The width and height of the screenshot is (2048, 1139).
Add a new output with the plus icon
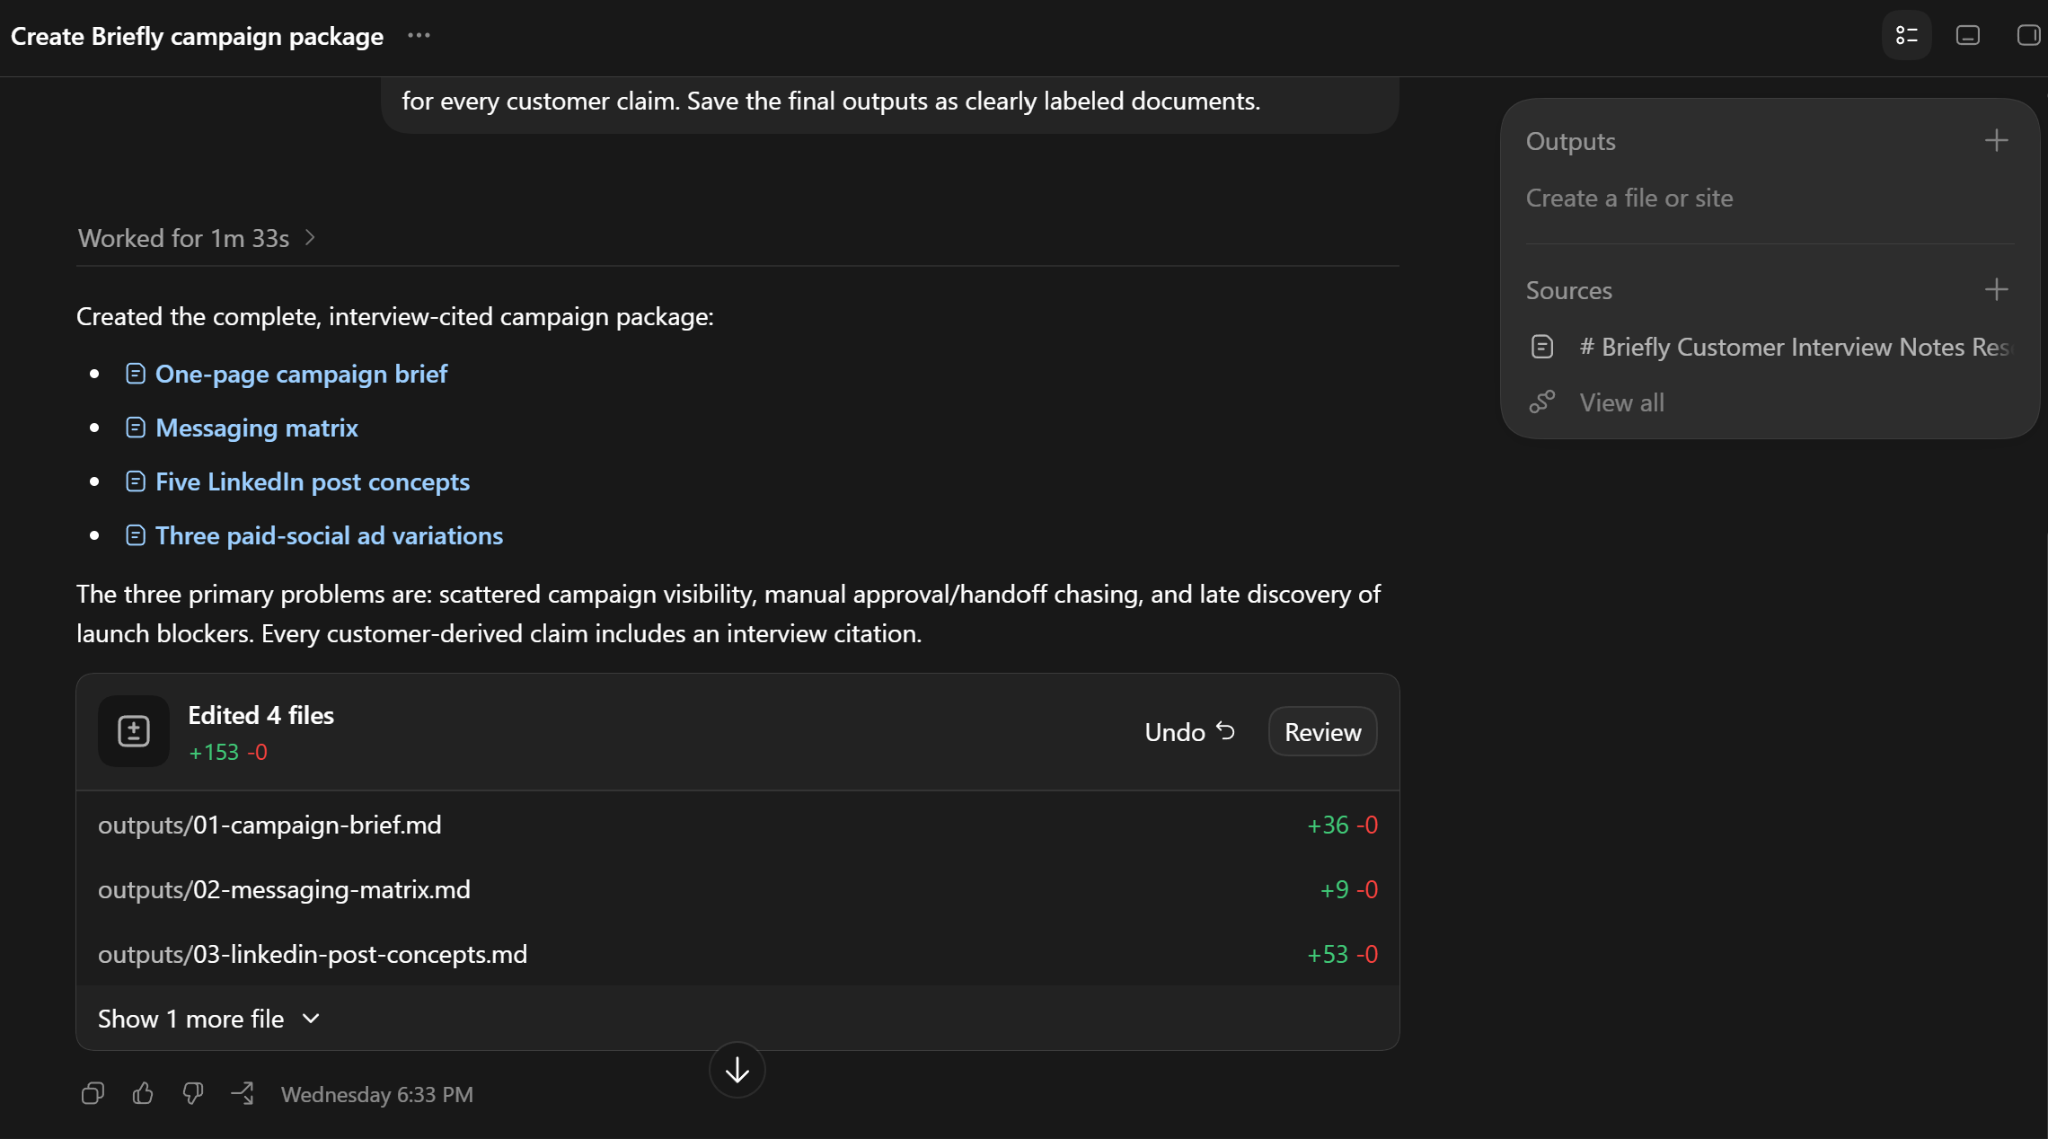coord(1996,141)
